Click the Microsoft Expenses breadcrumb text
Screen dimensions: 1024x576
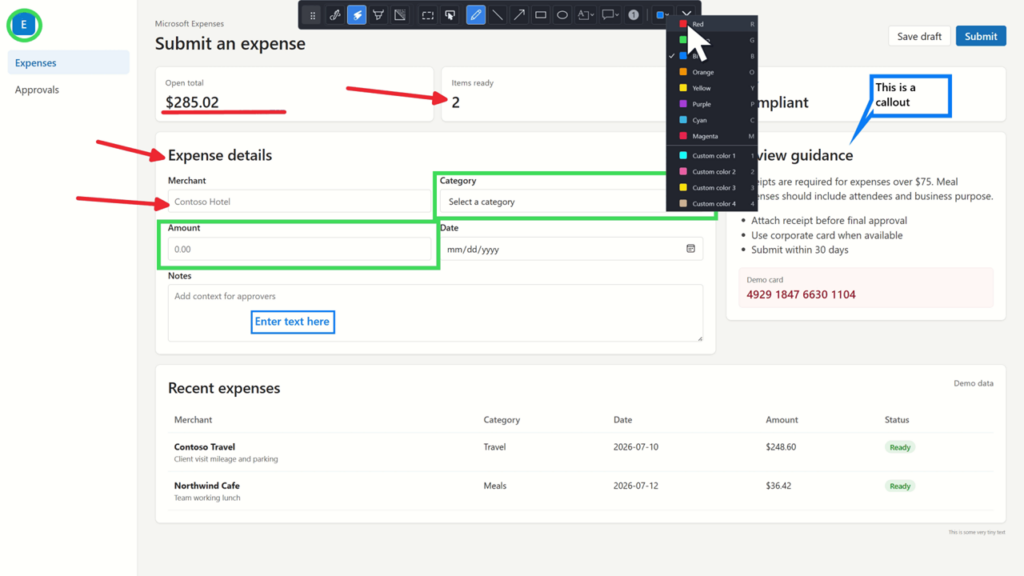coord(189,24)
